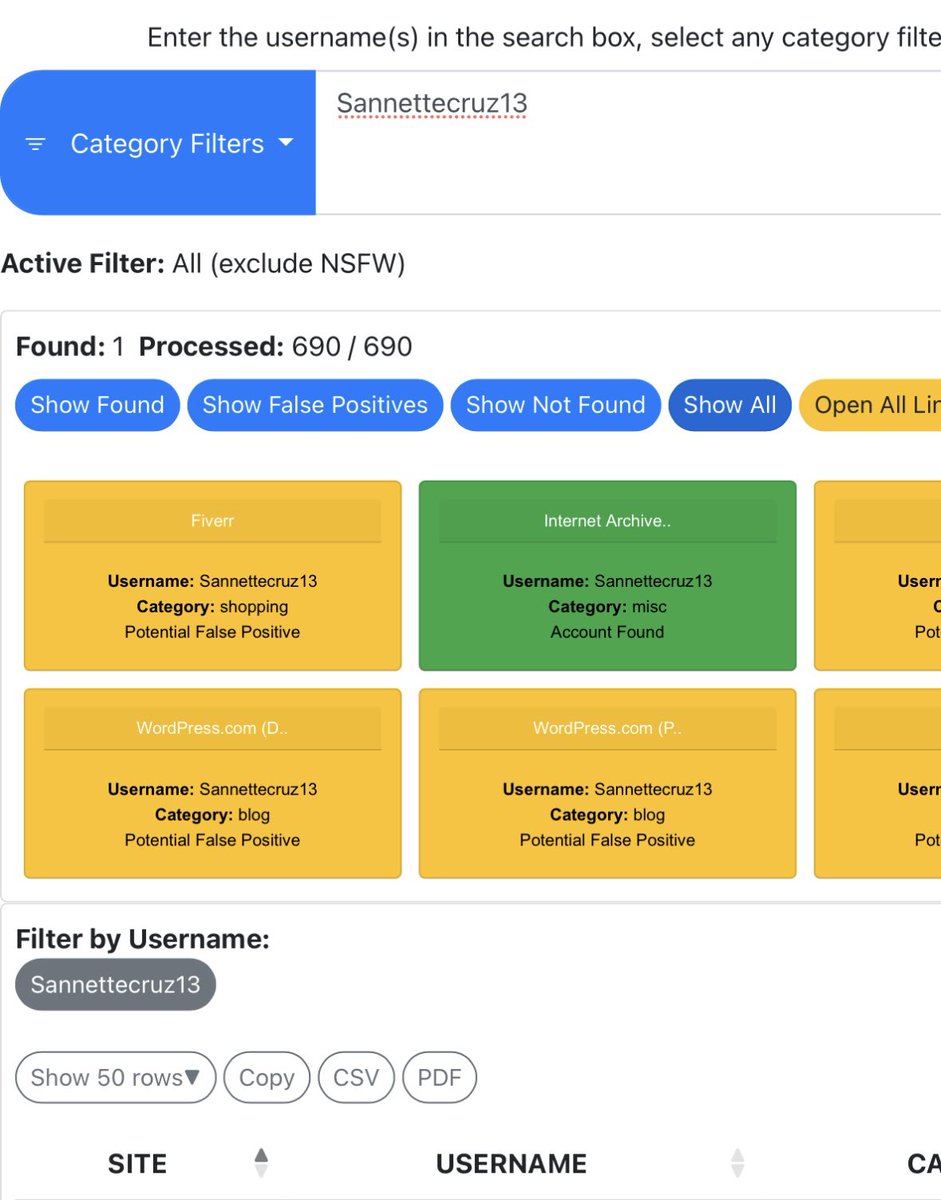Click Account Found text in green card

[607, 632]
